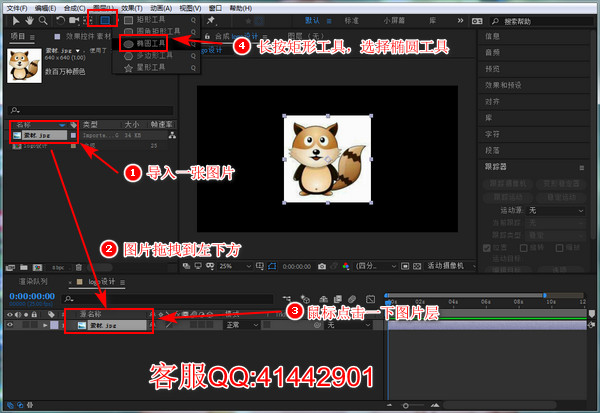The image size is (600, 413).
Task: Open the resolution (四分) dropdown
Action: click(376, 266)
